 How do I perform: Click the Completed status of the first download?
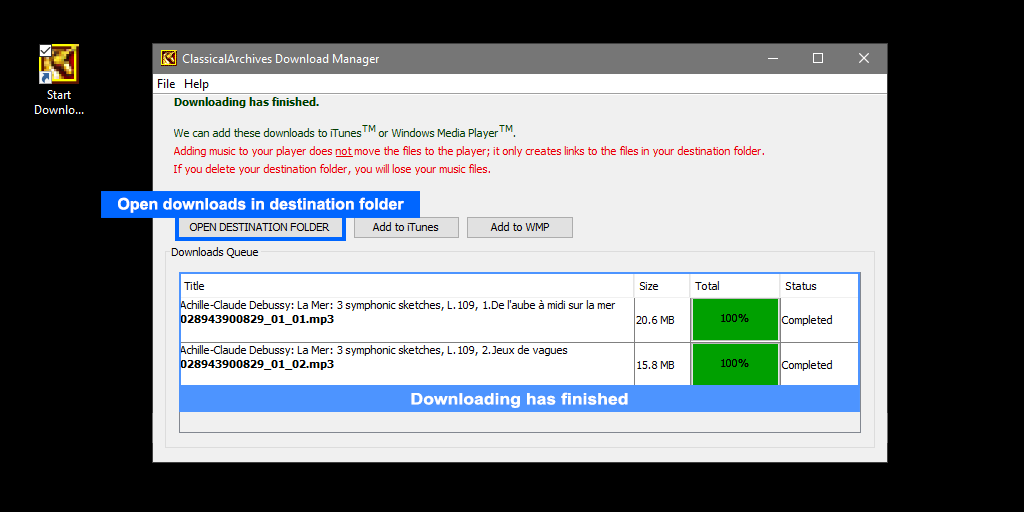[807, 321]
